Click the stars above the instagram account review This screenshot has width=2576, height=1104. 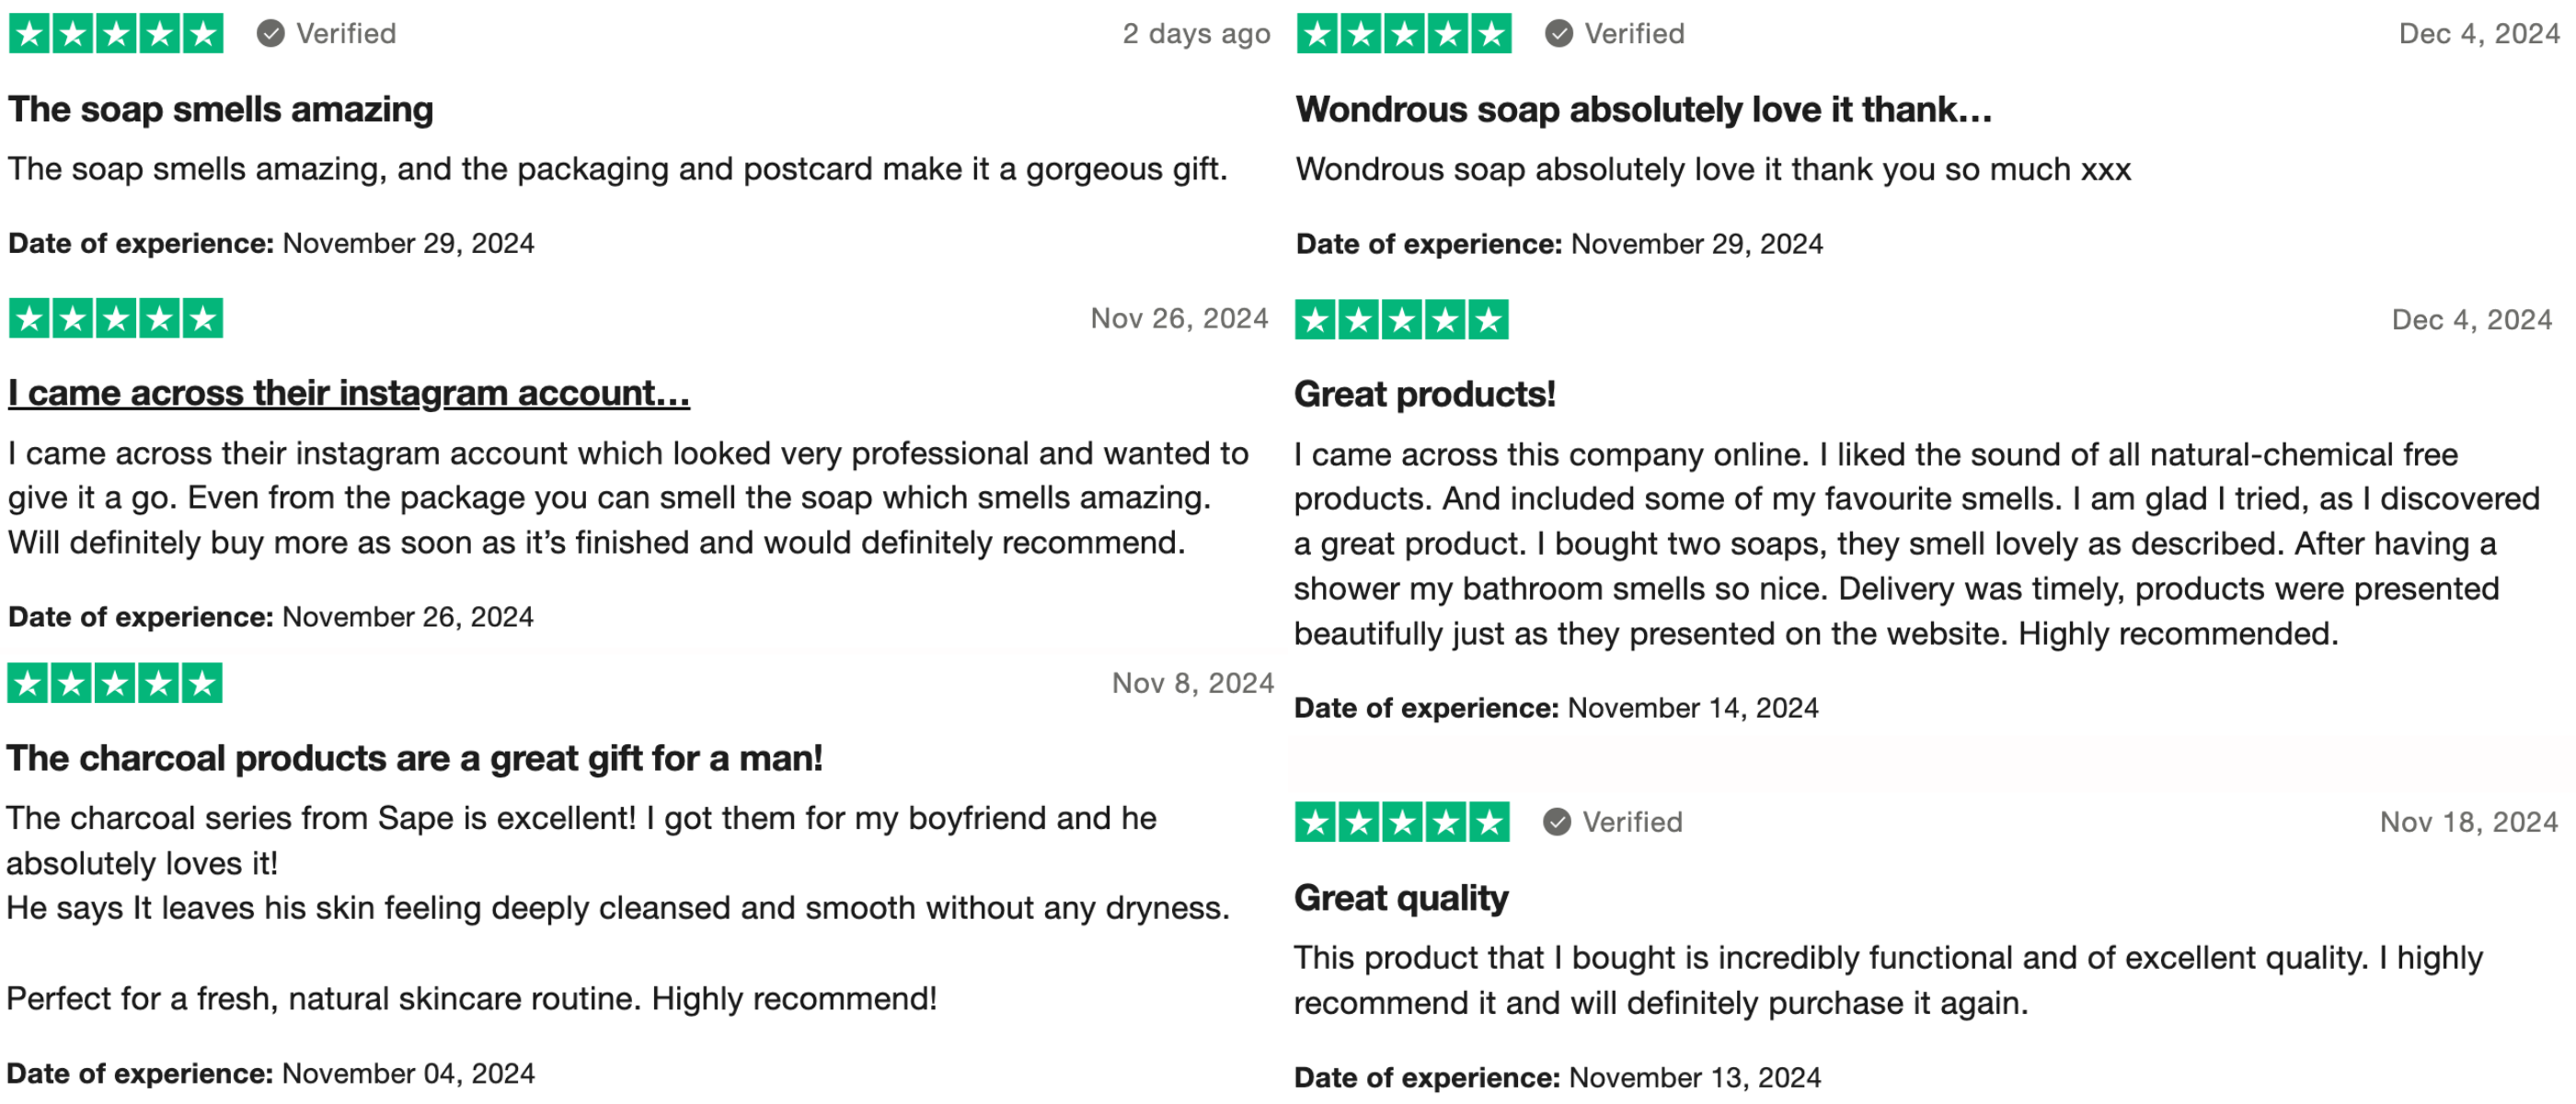coord(116,319)
